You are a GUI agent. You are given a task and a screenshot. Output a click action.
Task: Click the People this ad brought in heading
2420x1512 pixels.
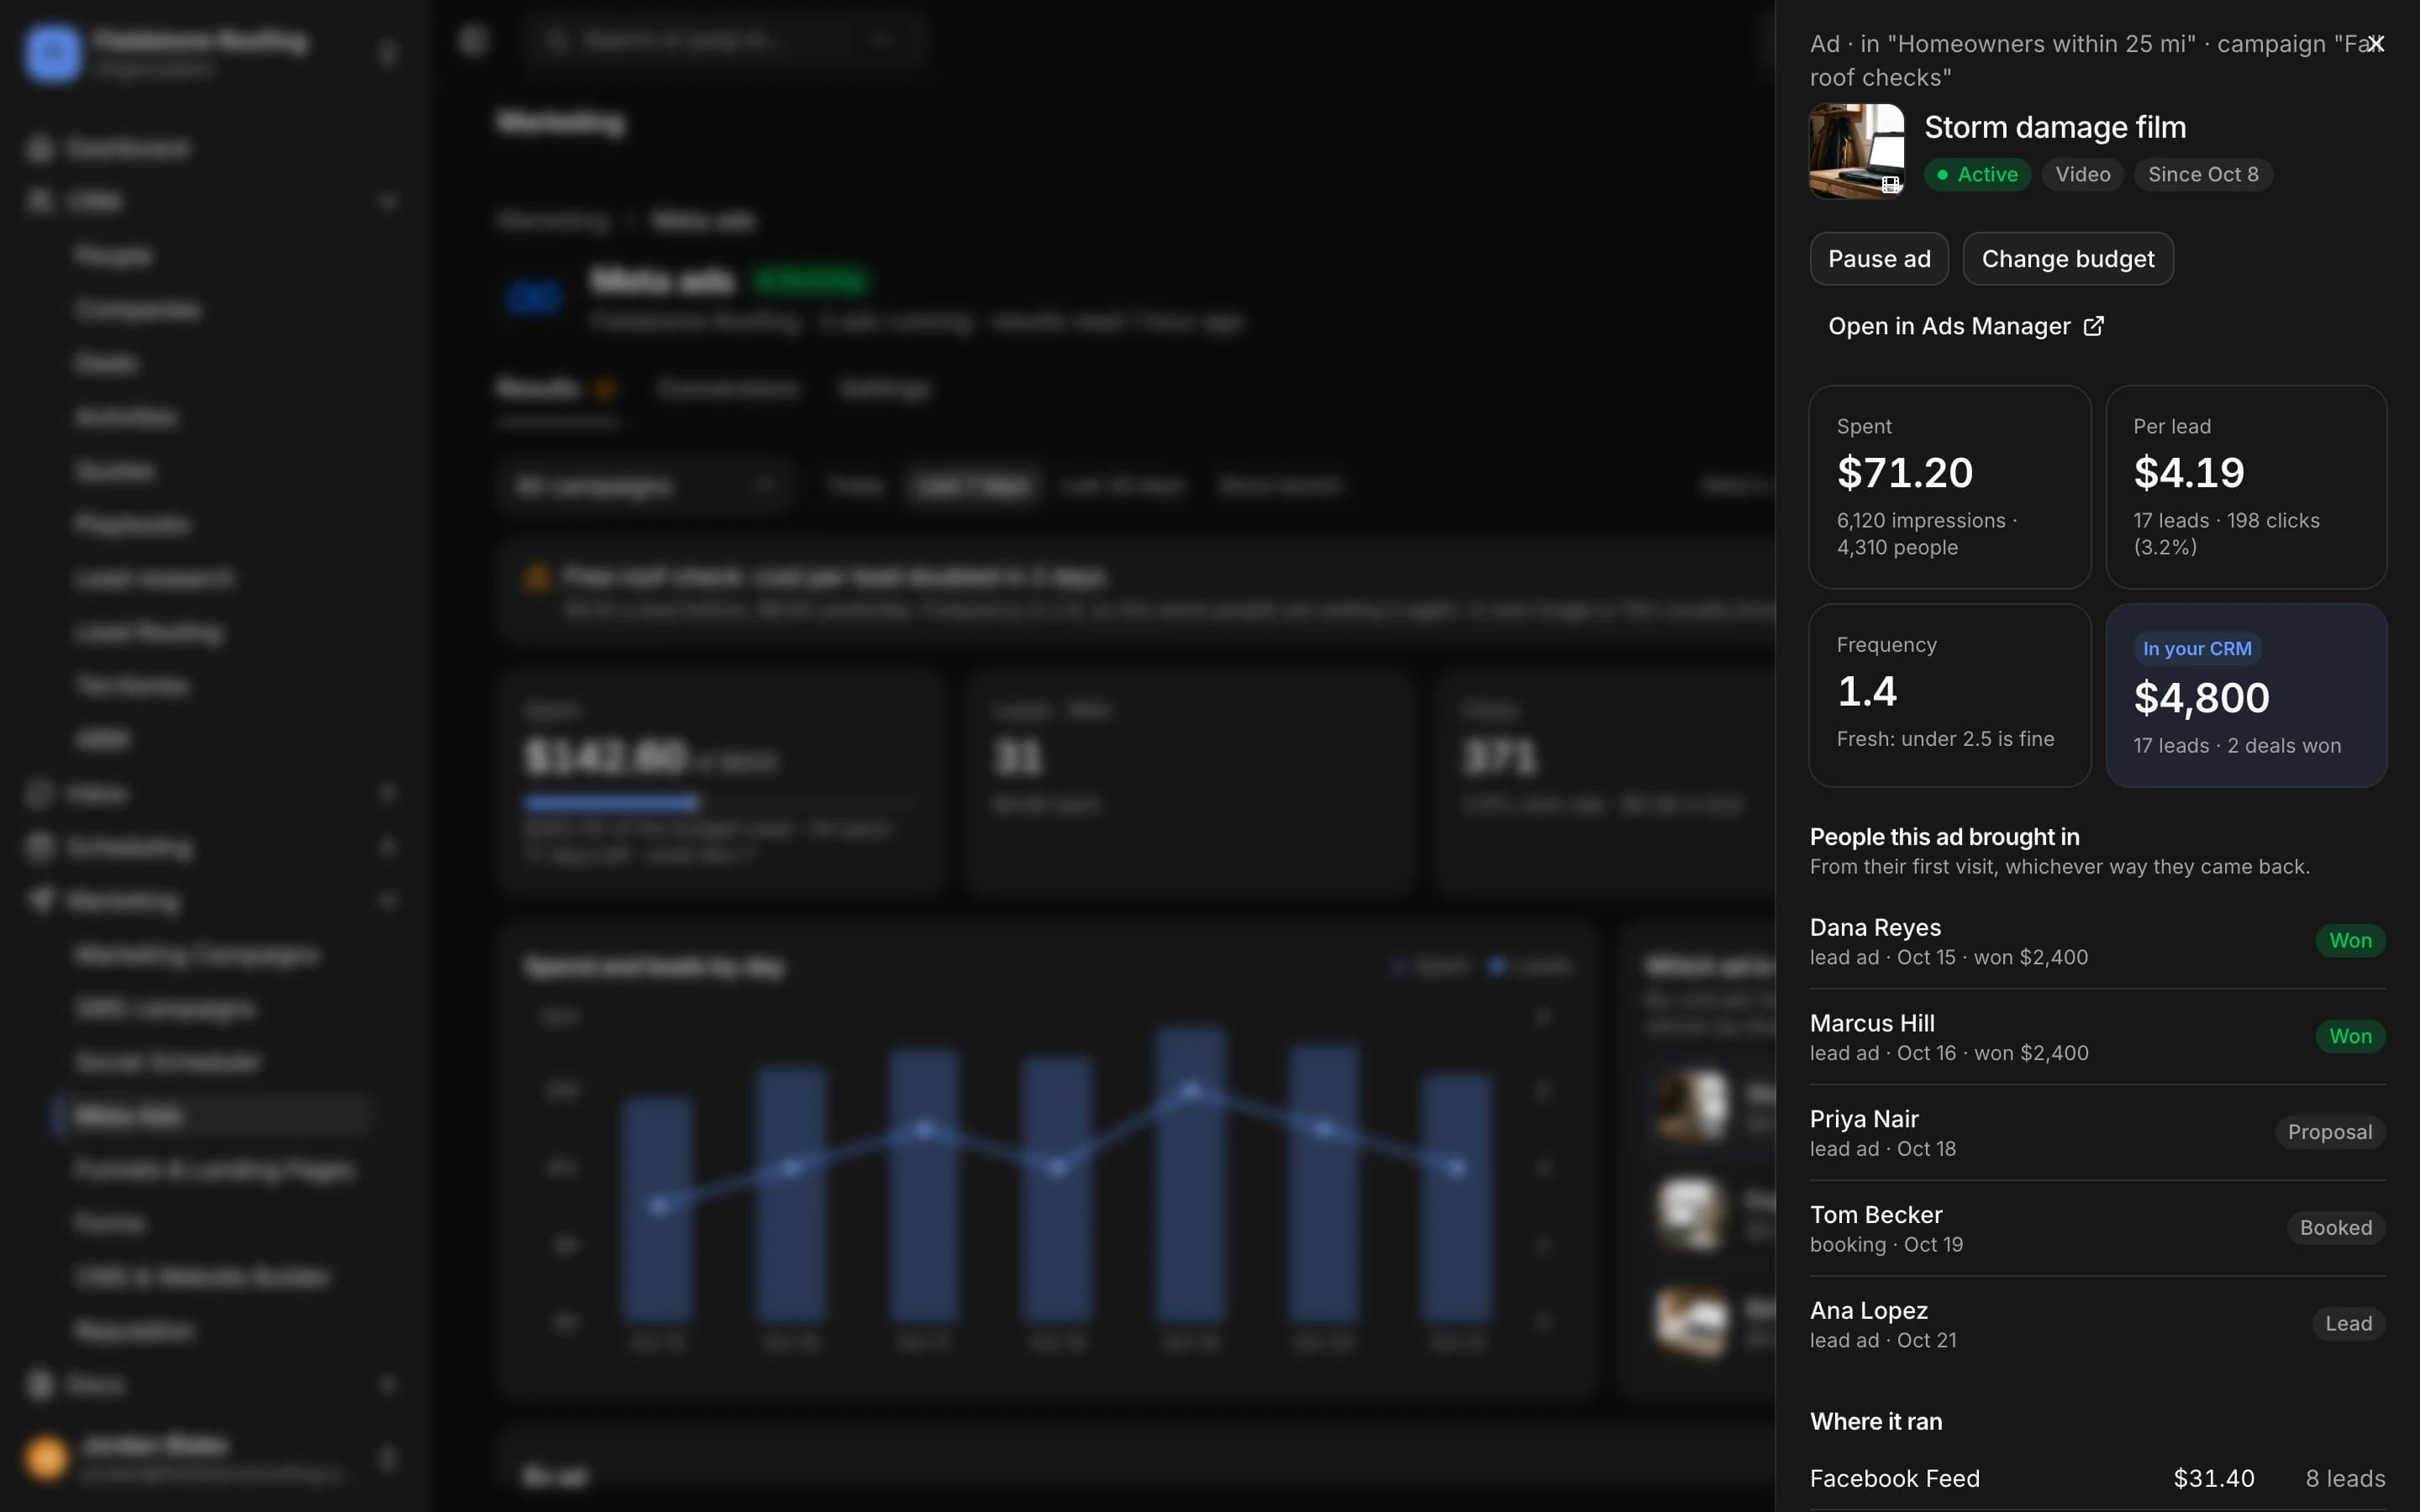click(x=1944, y=837)
